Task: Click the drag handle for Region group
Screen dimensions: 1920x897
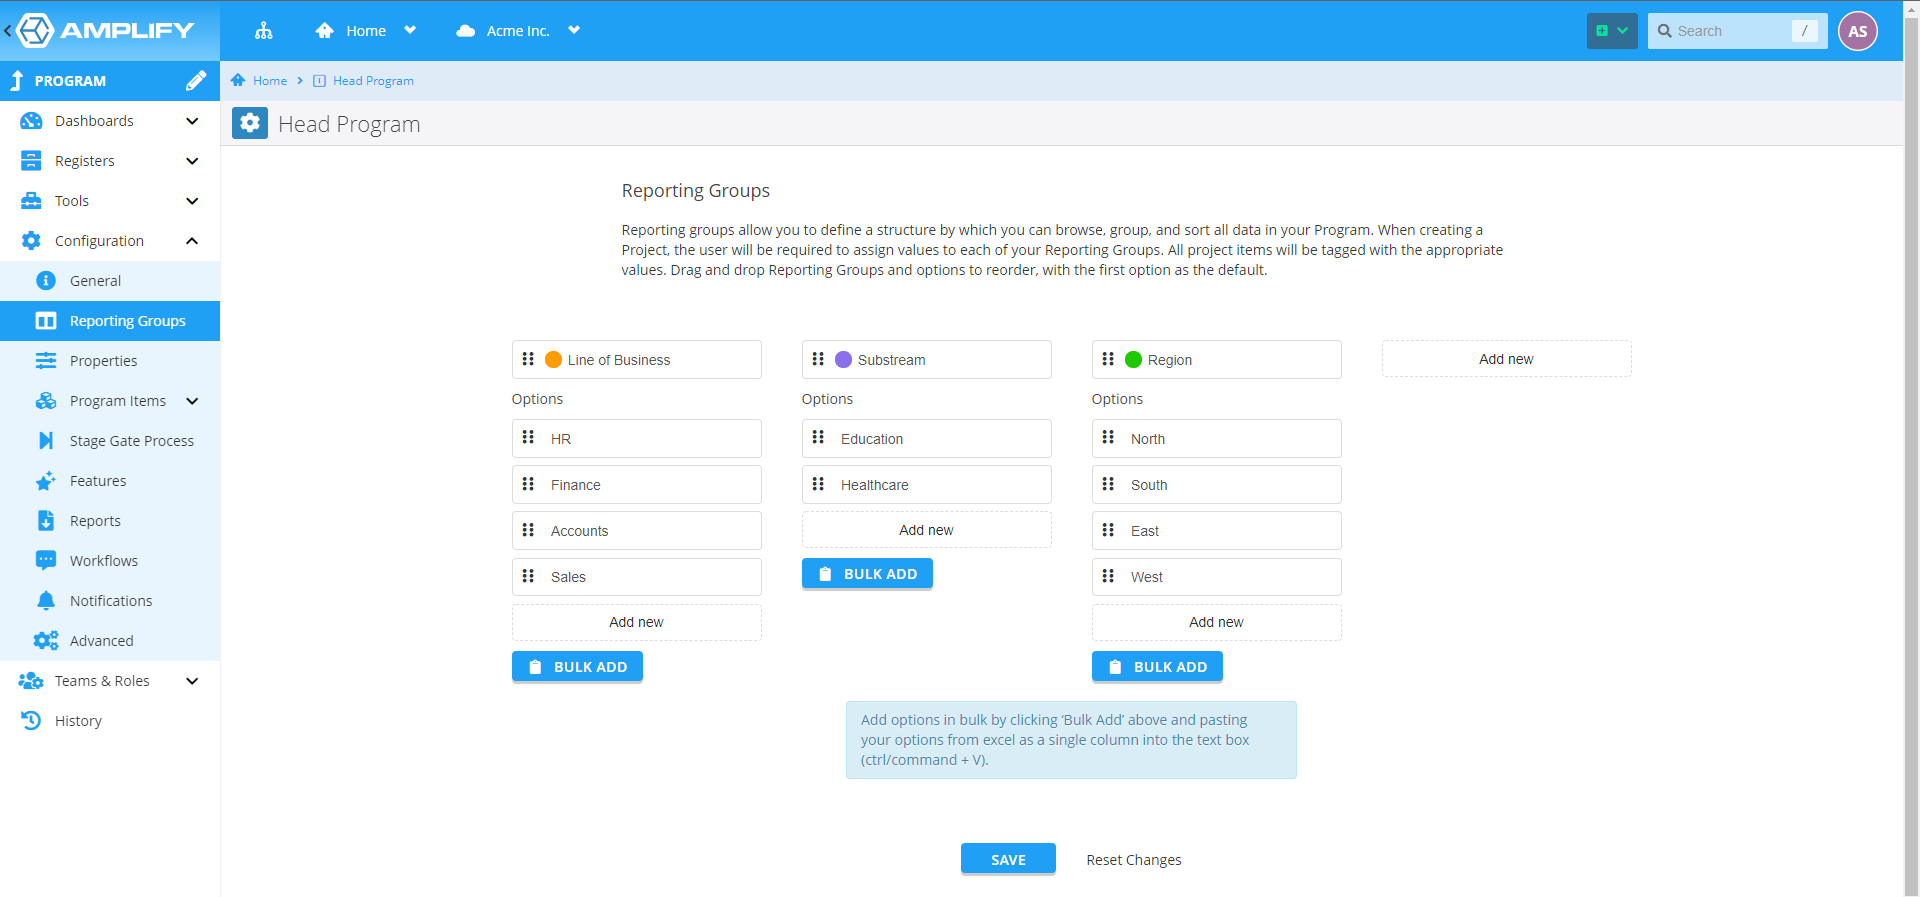Action: 1108,359
